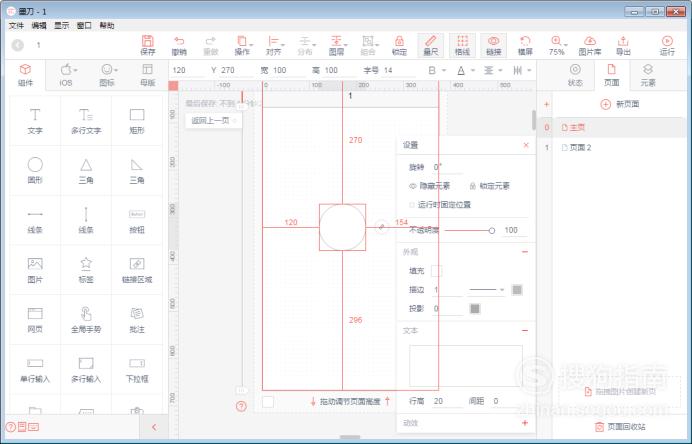Select 页面 2 in the page list

618,147
